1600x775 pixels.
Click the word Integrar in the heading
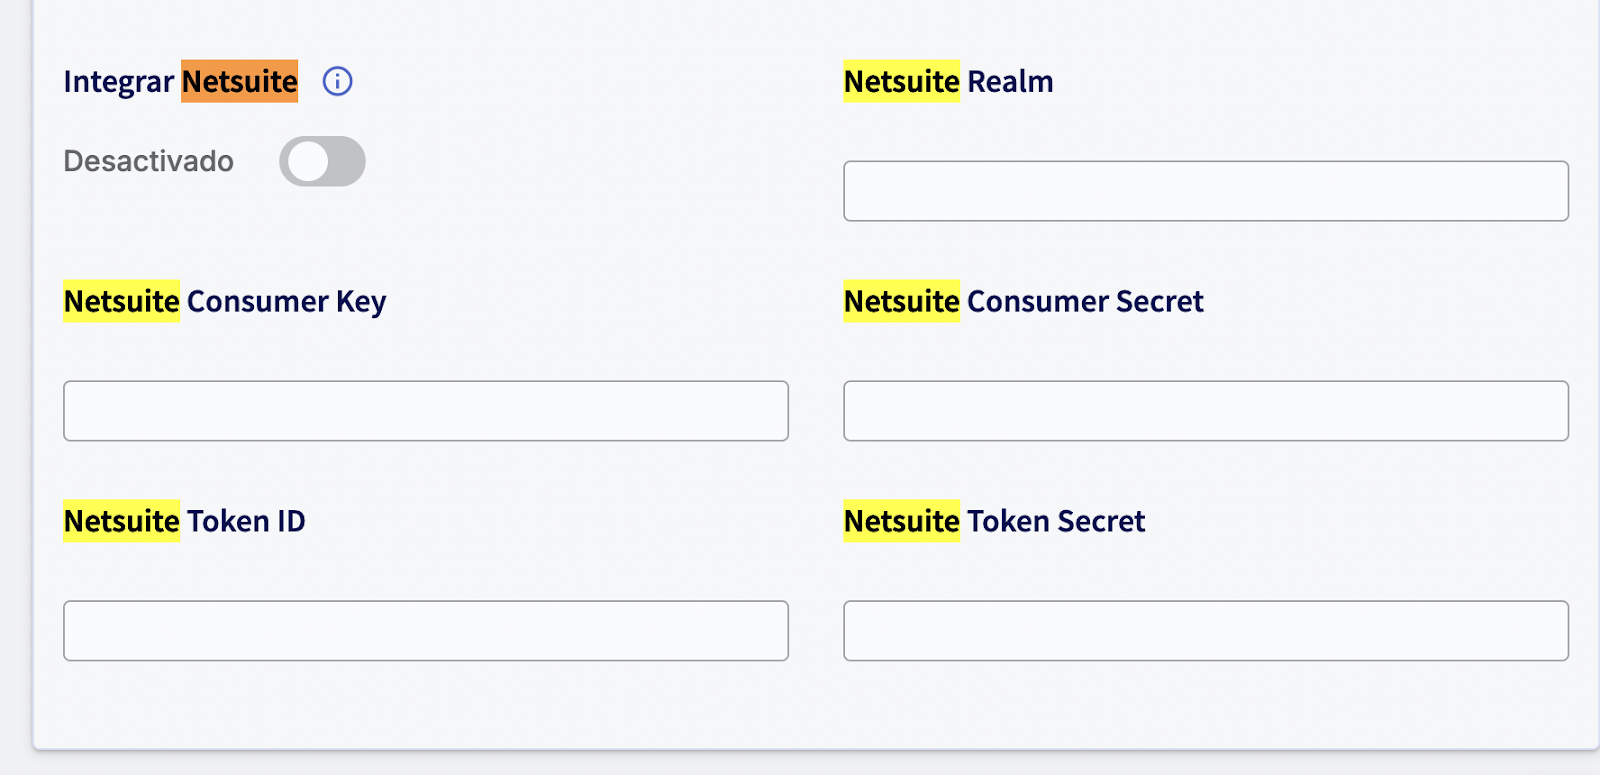(x=118, y=82)
